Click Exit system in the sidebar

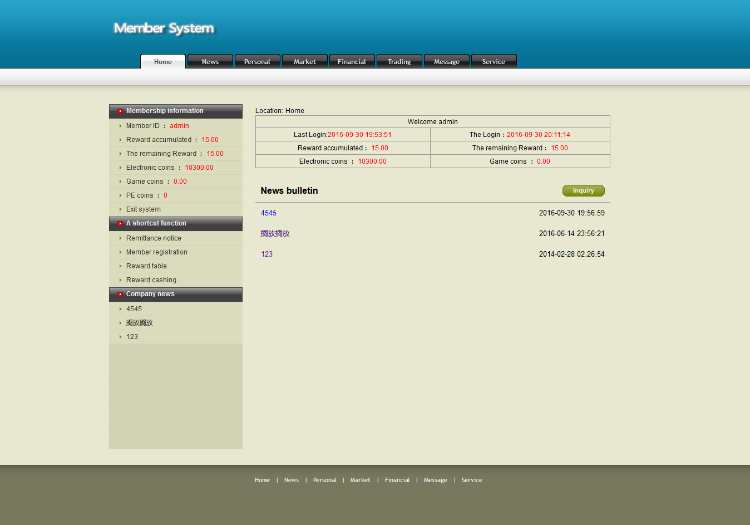pyautogui.click(x=143, y=209)
